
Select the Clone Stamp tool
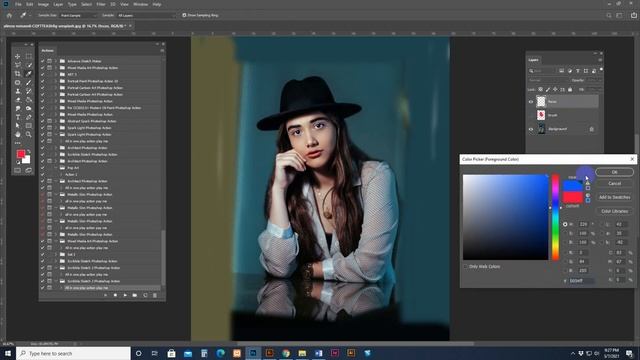pos(18,91)
